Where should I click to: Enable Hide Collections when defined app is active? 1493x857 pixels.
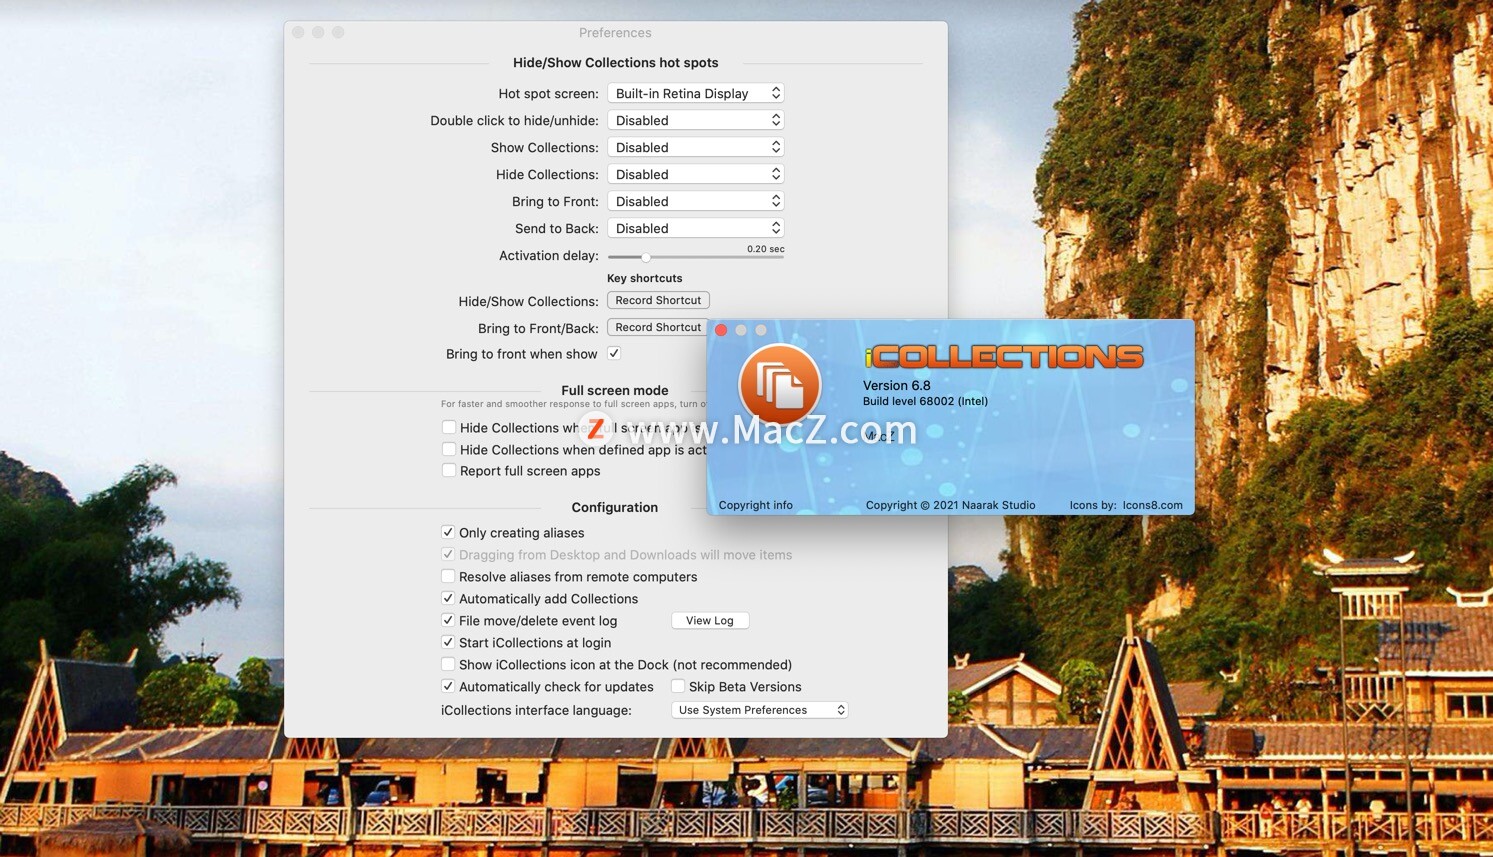449,450
